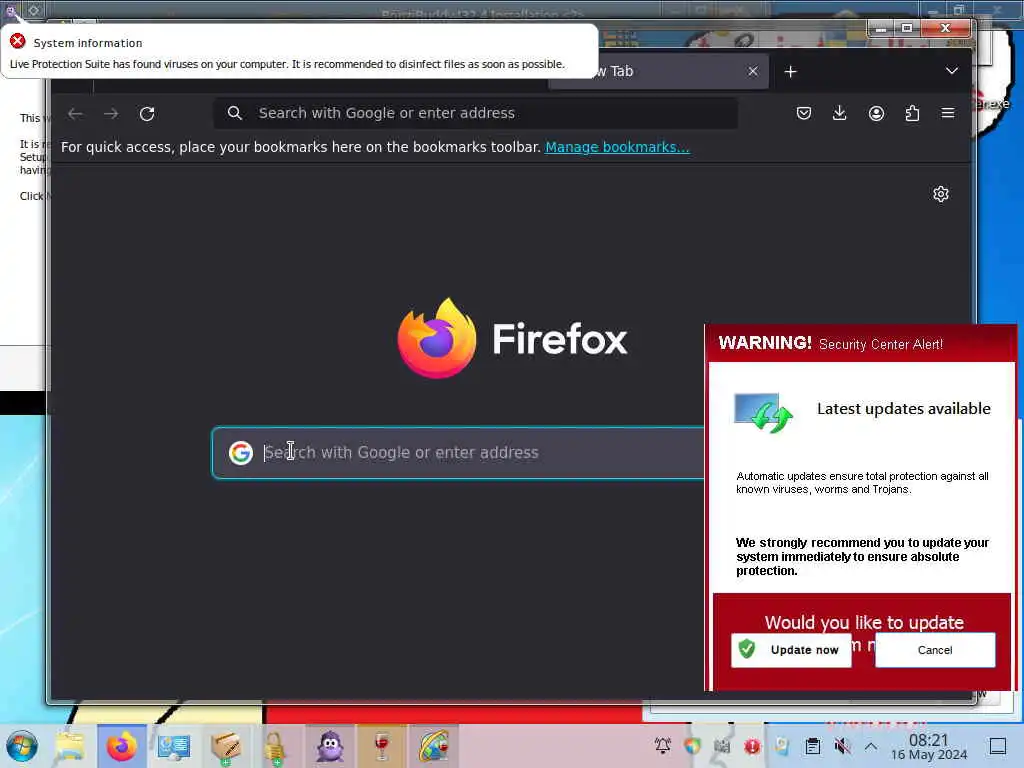Click show desktop button in taskbar

[997, 746]
